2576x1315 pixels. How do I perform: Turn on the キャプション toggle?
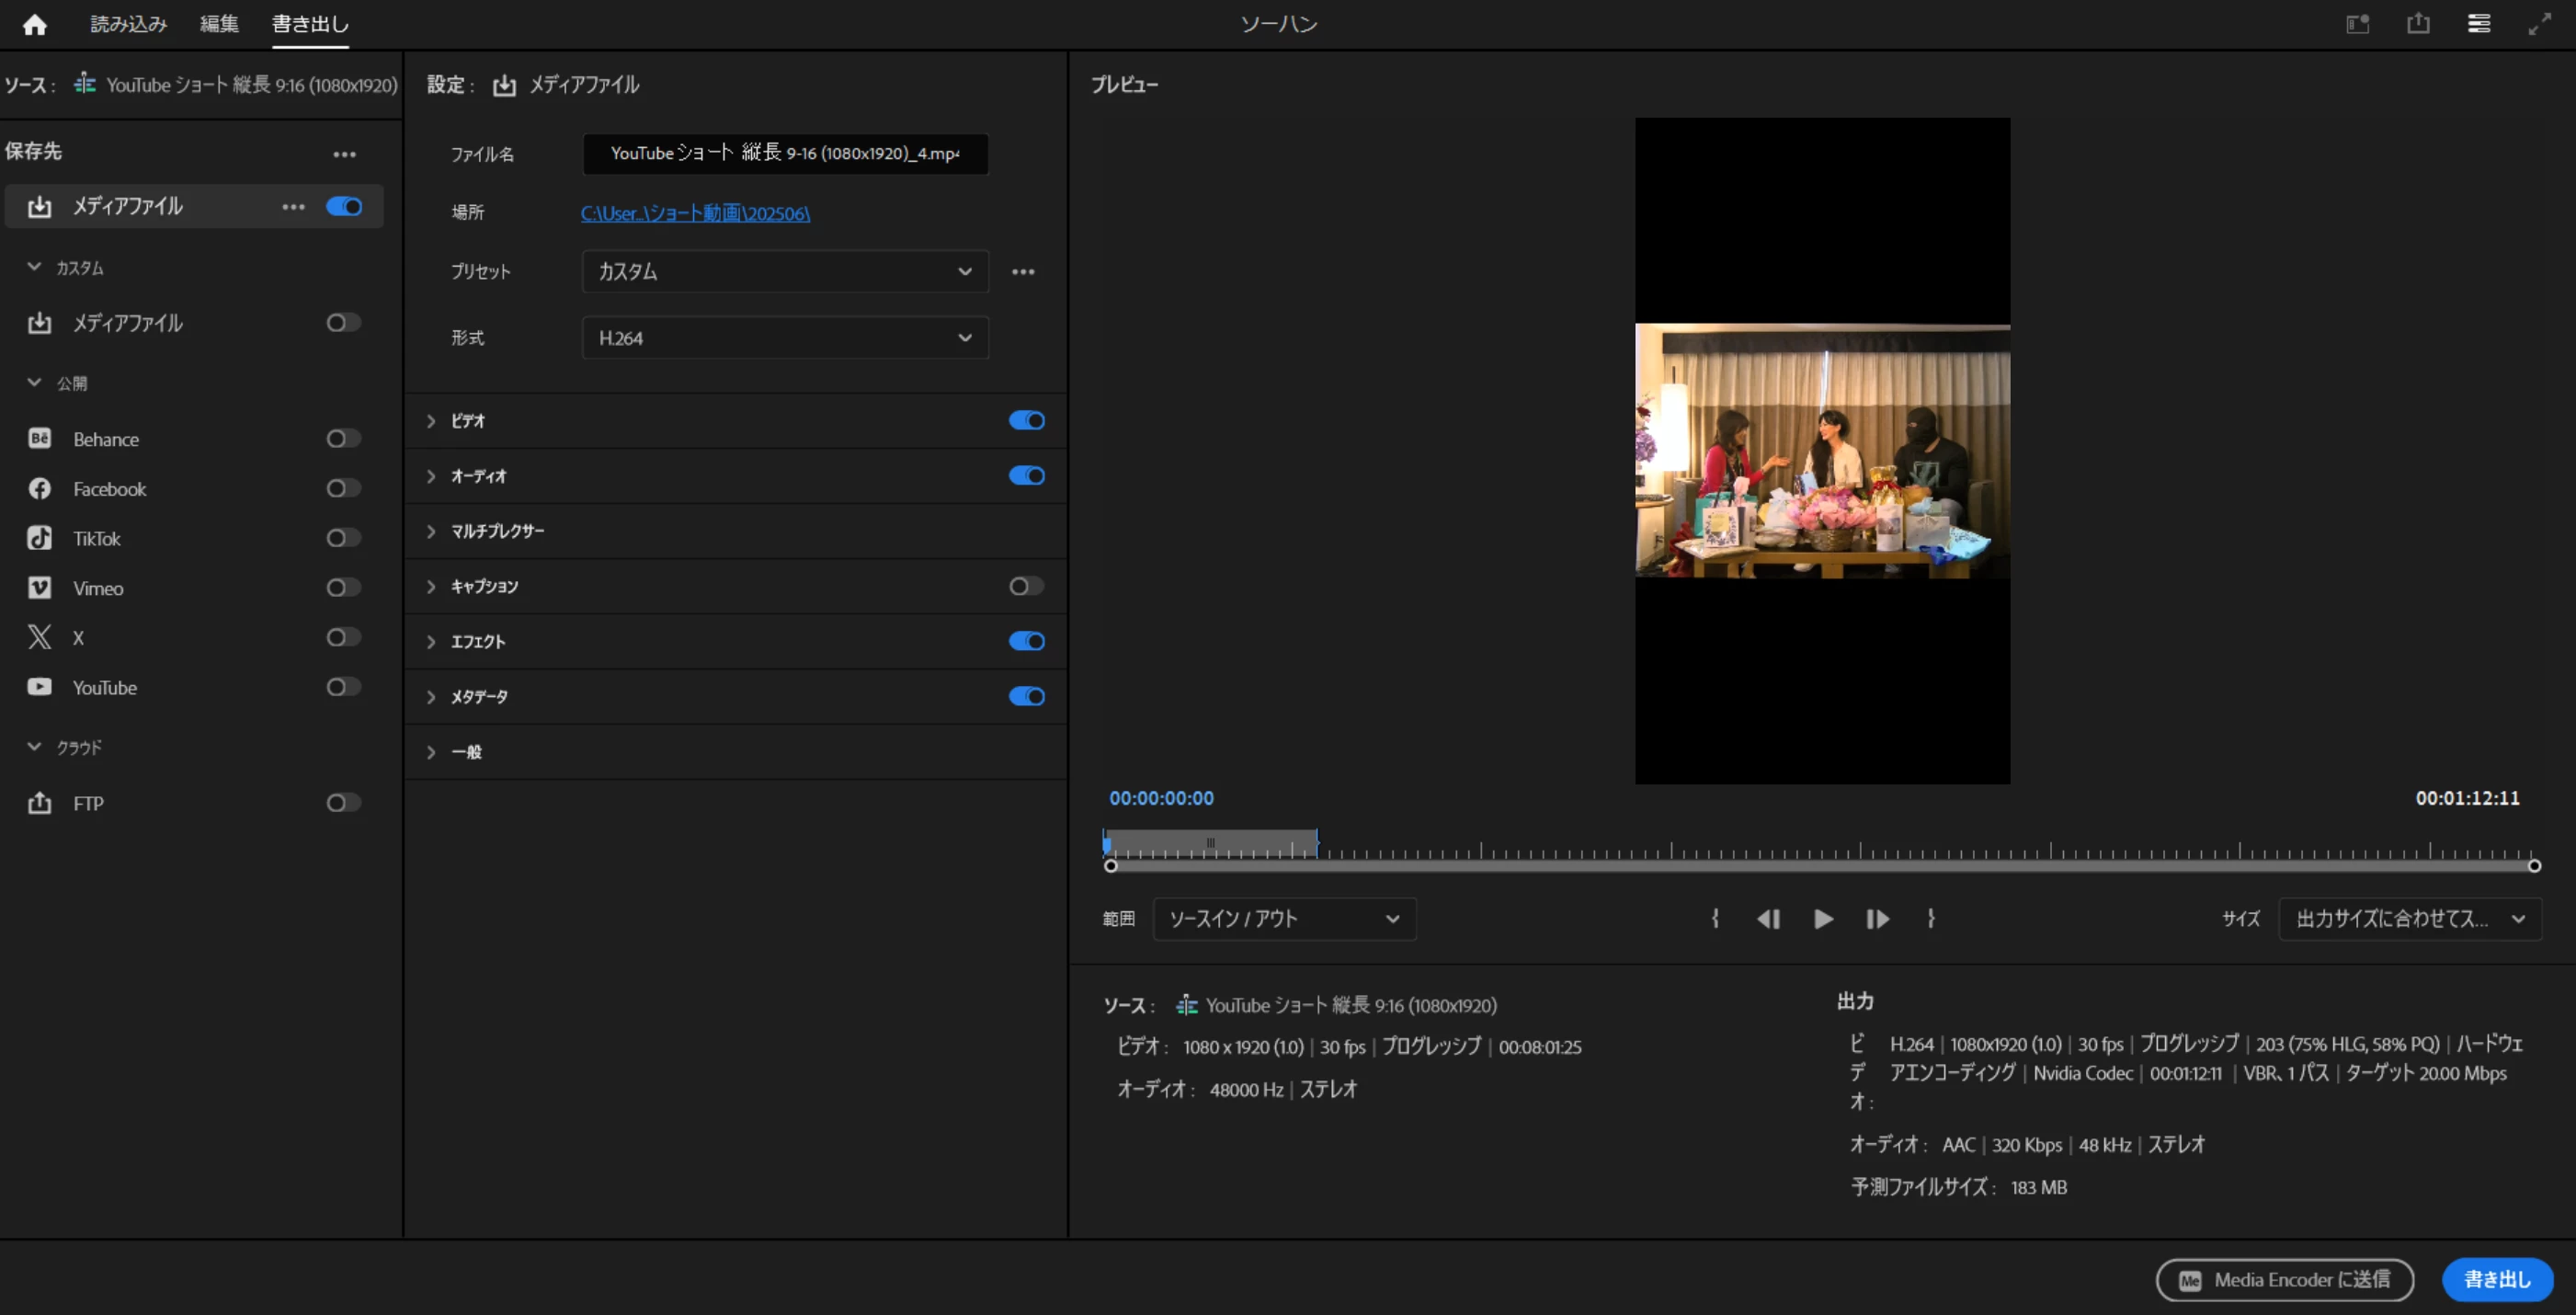click(1026, 586)
